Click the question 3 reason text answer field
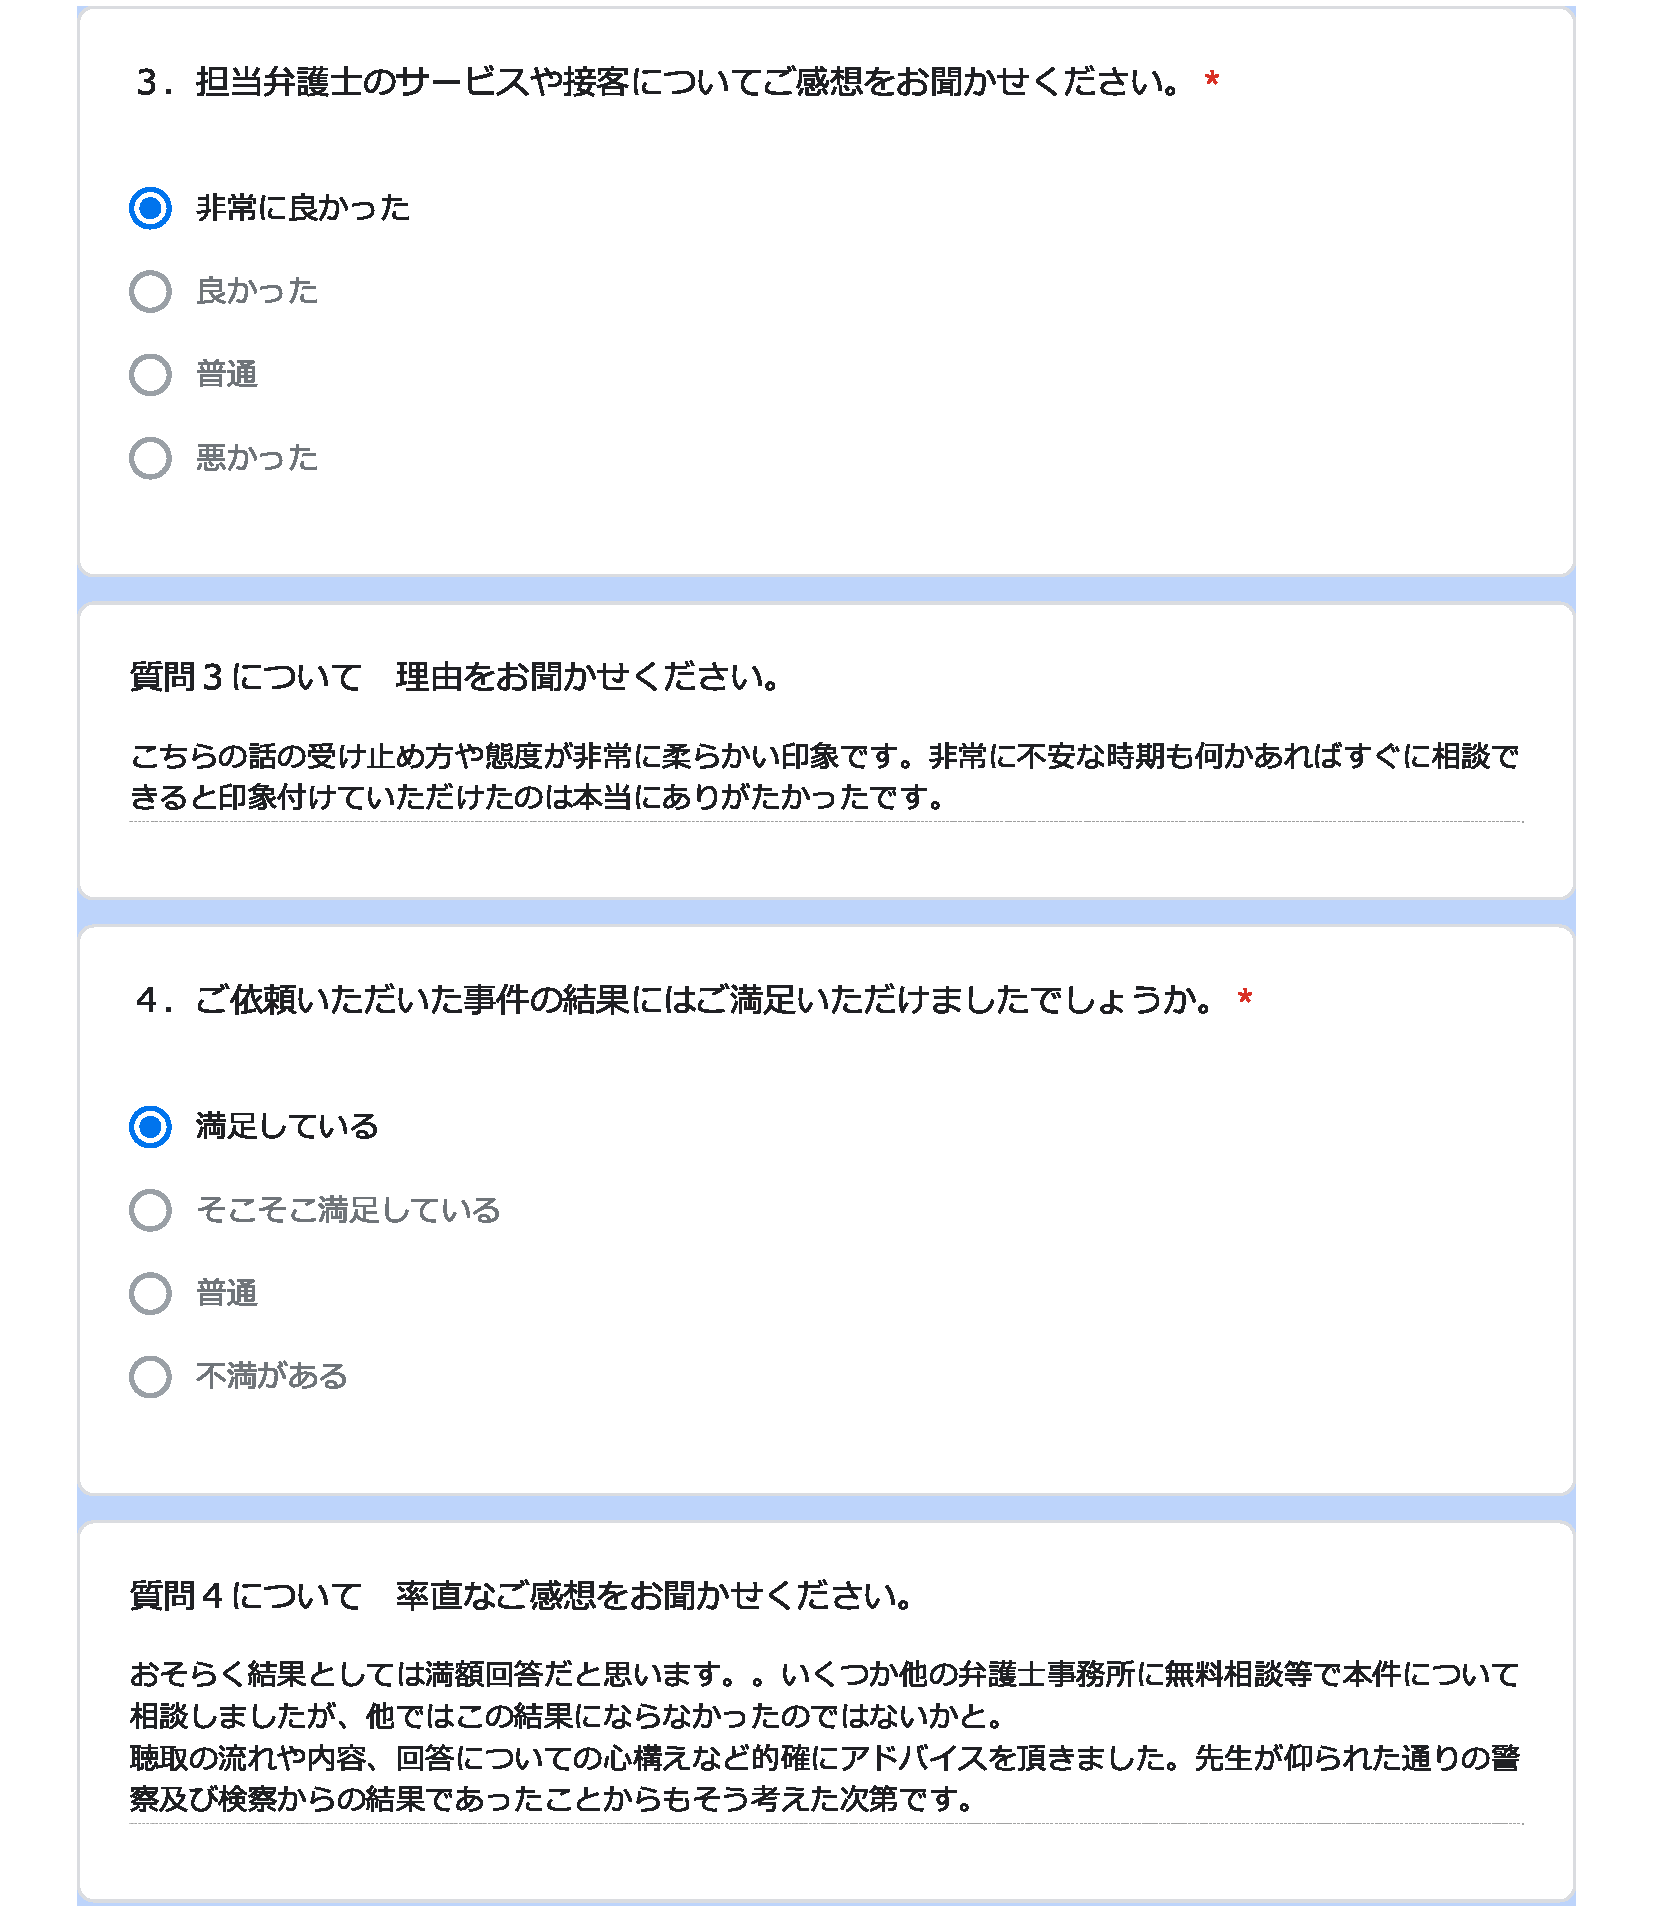The width and height of the screenshot is (1654, 1906). pyautogui.click(x=826, y=777)
